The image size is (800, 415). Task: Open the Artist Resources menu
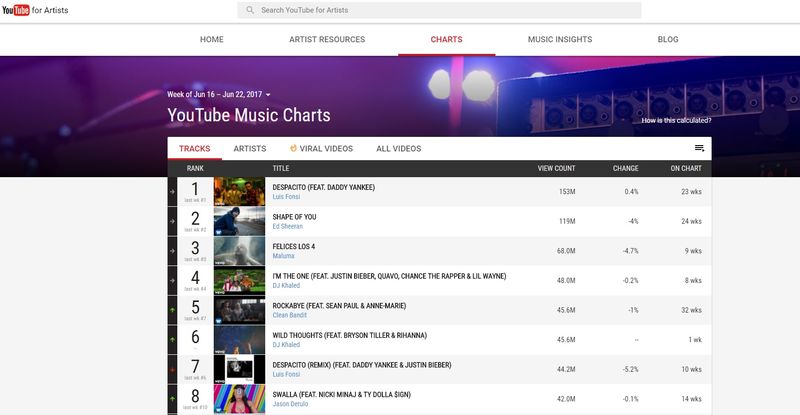click(x=327, y=39)
